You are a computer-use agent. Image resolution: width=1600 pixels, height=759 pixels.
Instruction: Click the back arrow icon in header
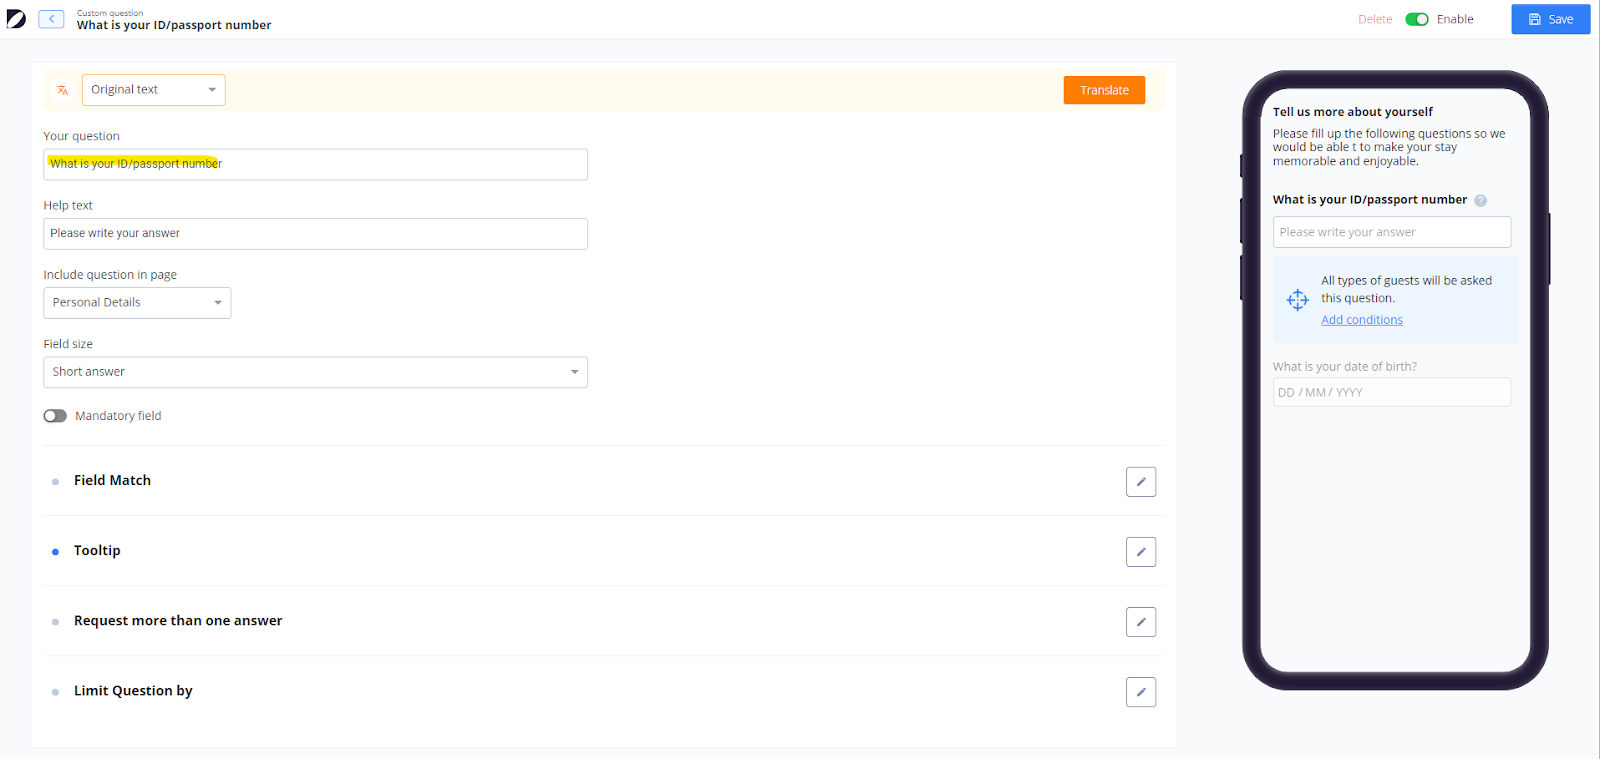tap(51, 19)
